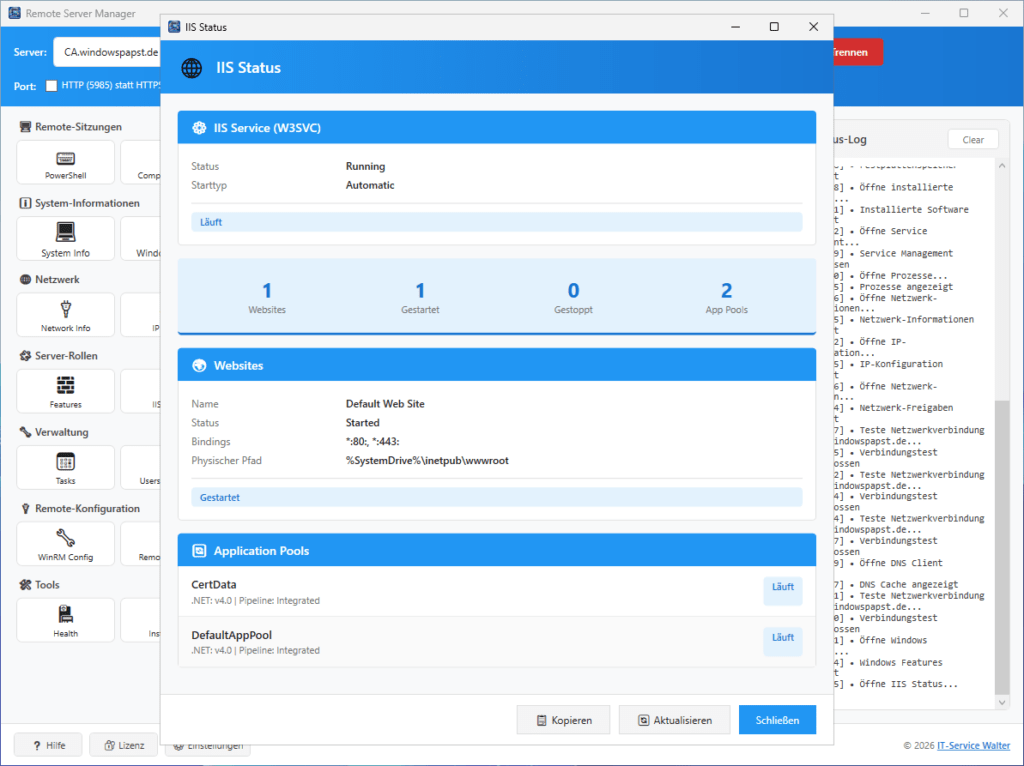This screenshot has width=1024, height=766.
Task: Click the Kopieren button in the dialog
Action: coord(563,719)
